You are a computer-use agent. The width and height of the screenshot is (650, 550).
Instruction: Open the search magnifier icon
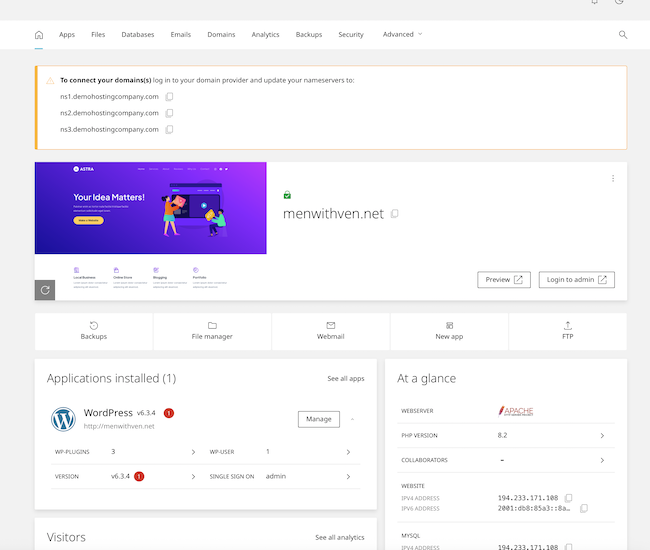point(623,34)
